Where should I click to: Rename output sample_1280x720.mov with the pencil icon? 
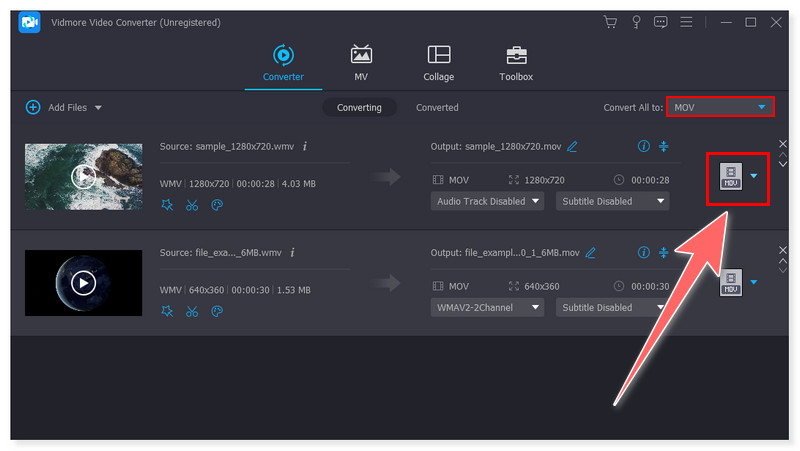[572, 146]
